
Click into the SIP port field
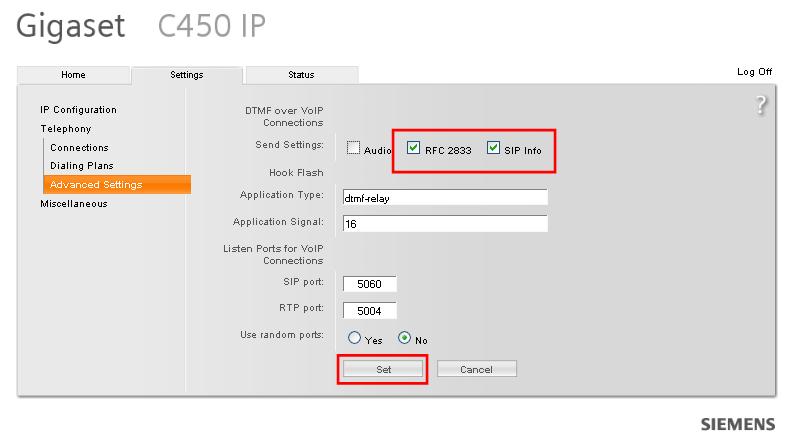[369, 284]
